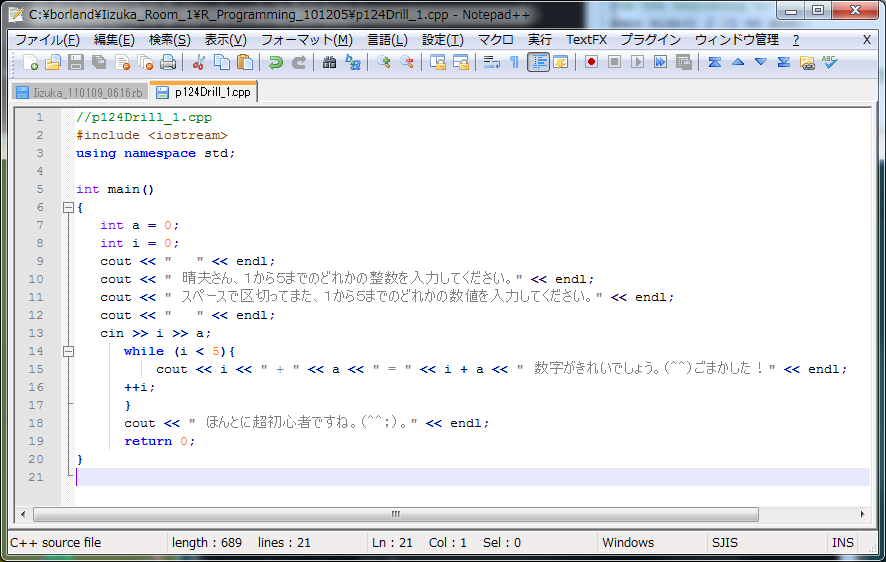Start macro recording with red dot

tap(591, 62)
